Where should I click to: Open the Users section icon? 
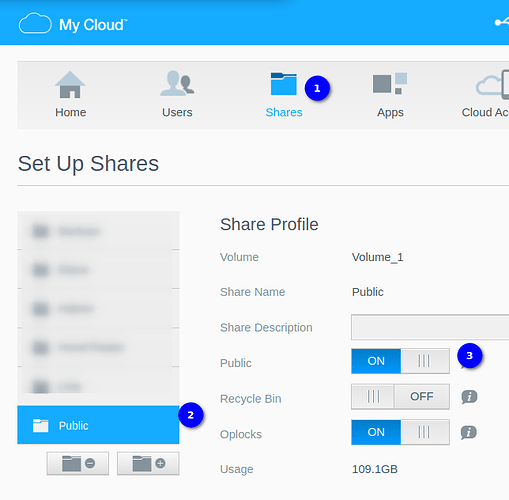pos(177,83)
